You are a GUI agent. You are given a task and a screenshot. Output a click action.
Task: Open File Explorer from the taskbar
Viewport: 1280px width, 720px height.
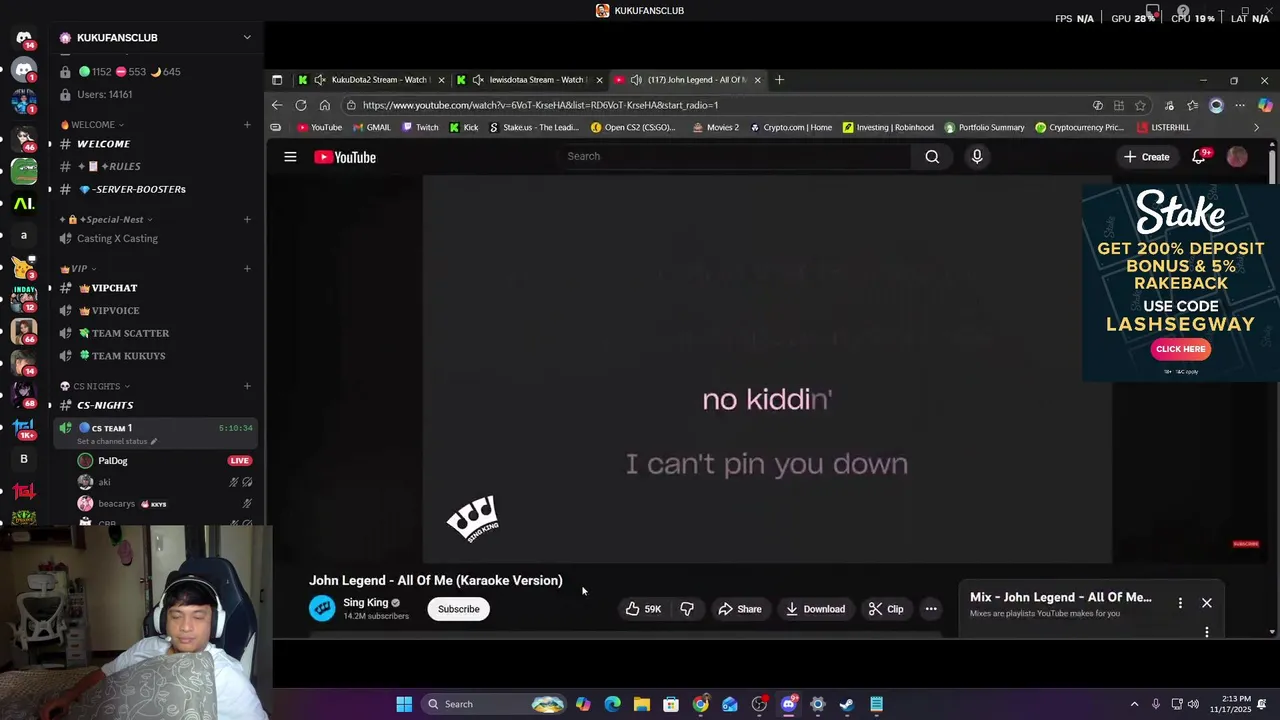pos(641,704)
